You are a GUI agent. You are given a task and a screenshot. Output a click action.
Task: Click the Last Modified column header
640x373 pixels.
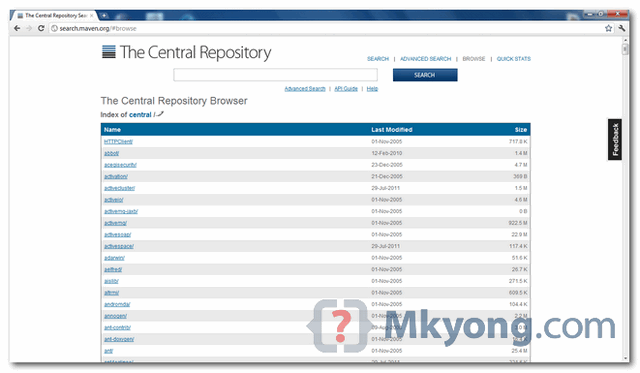(391, 130)
